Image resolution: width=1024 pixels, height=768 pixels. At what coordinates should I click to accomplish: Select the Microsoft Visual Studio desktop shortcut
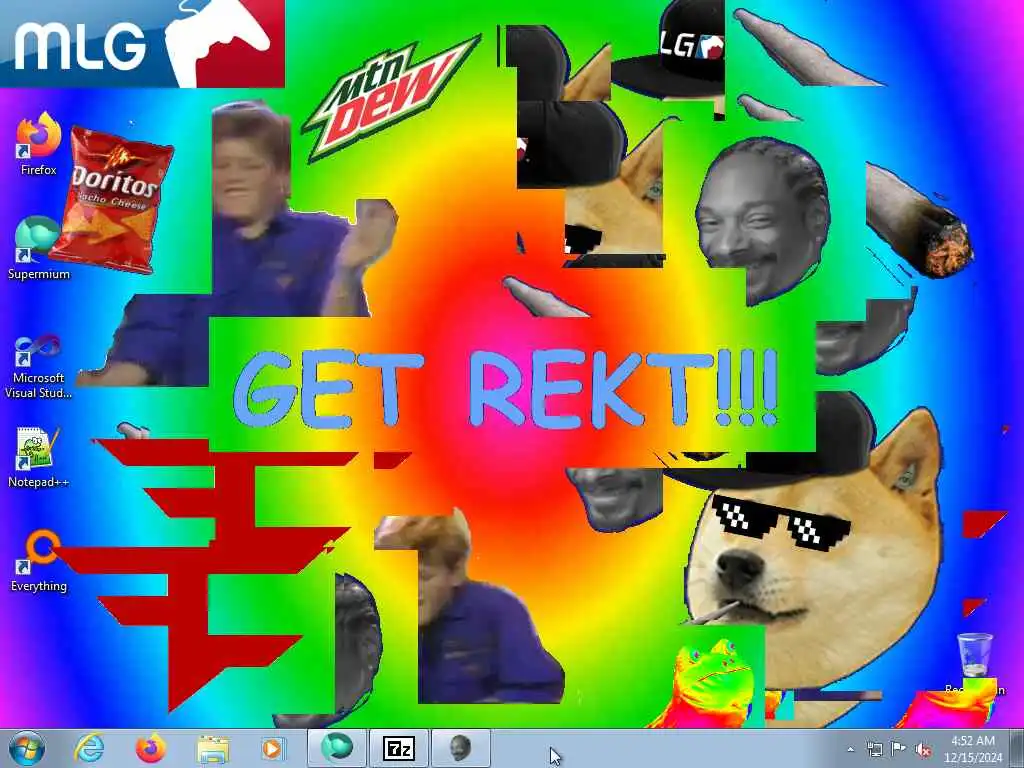[x=38, y=367]
